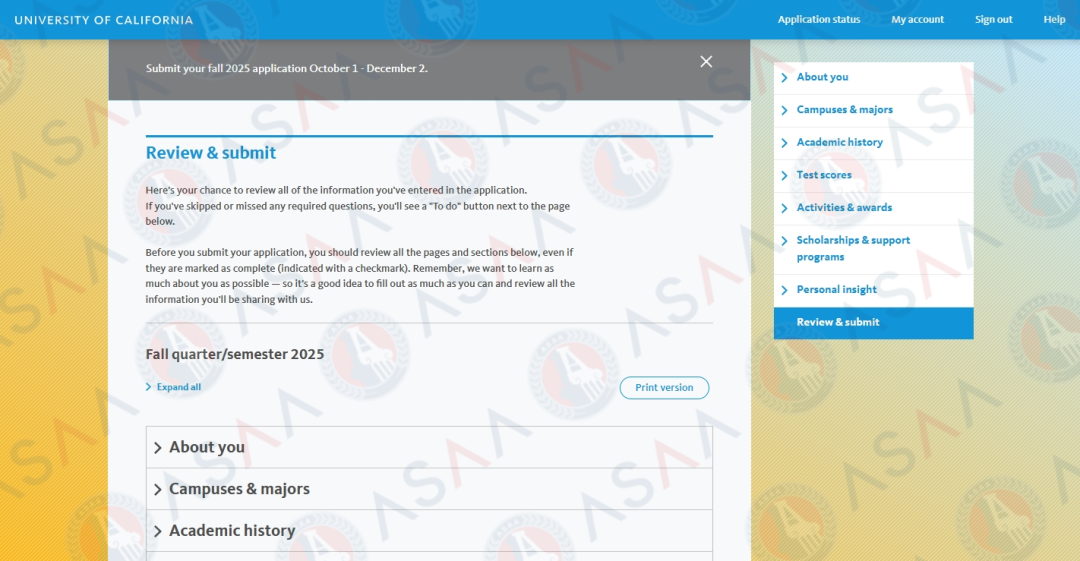The width and height of the screenshot is (1080, 561).
Task: Click the Print version button
Action: pyautogui.click(x=664, y=388)
